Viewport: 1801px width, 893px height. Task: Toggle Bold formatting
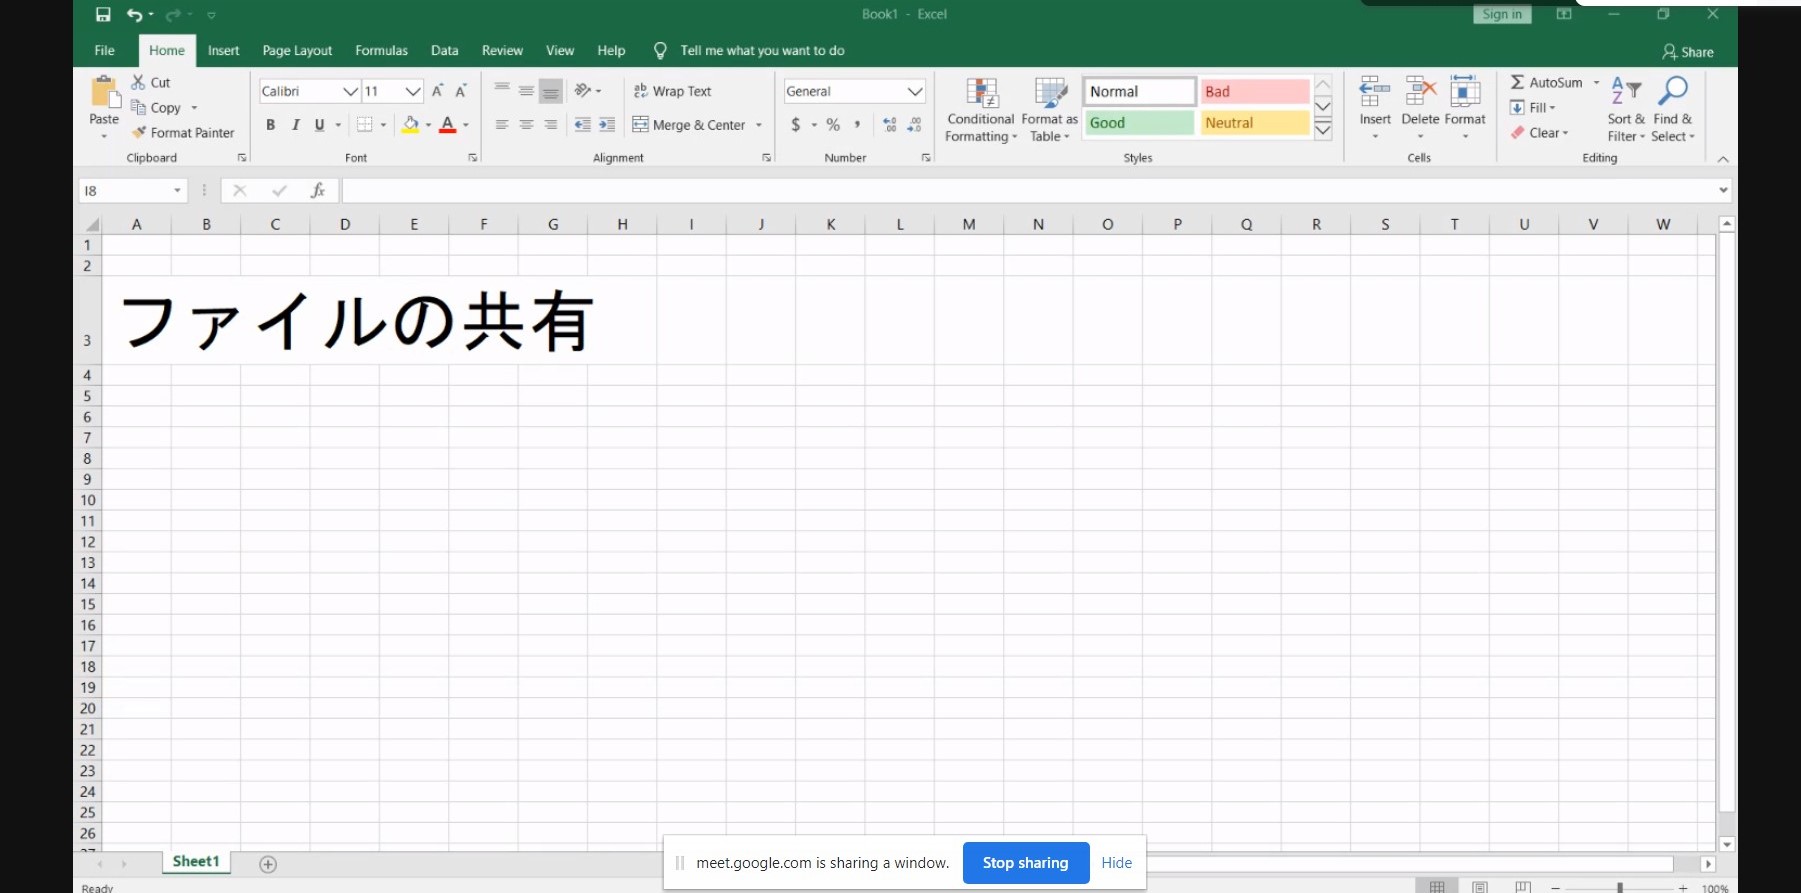(x=270, y=125)
